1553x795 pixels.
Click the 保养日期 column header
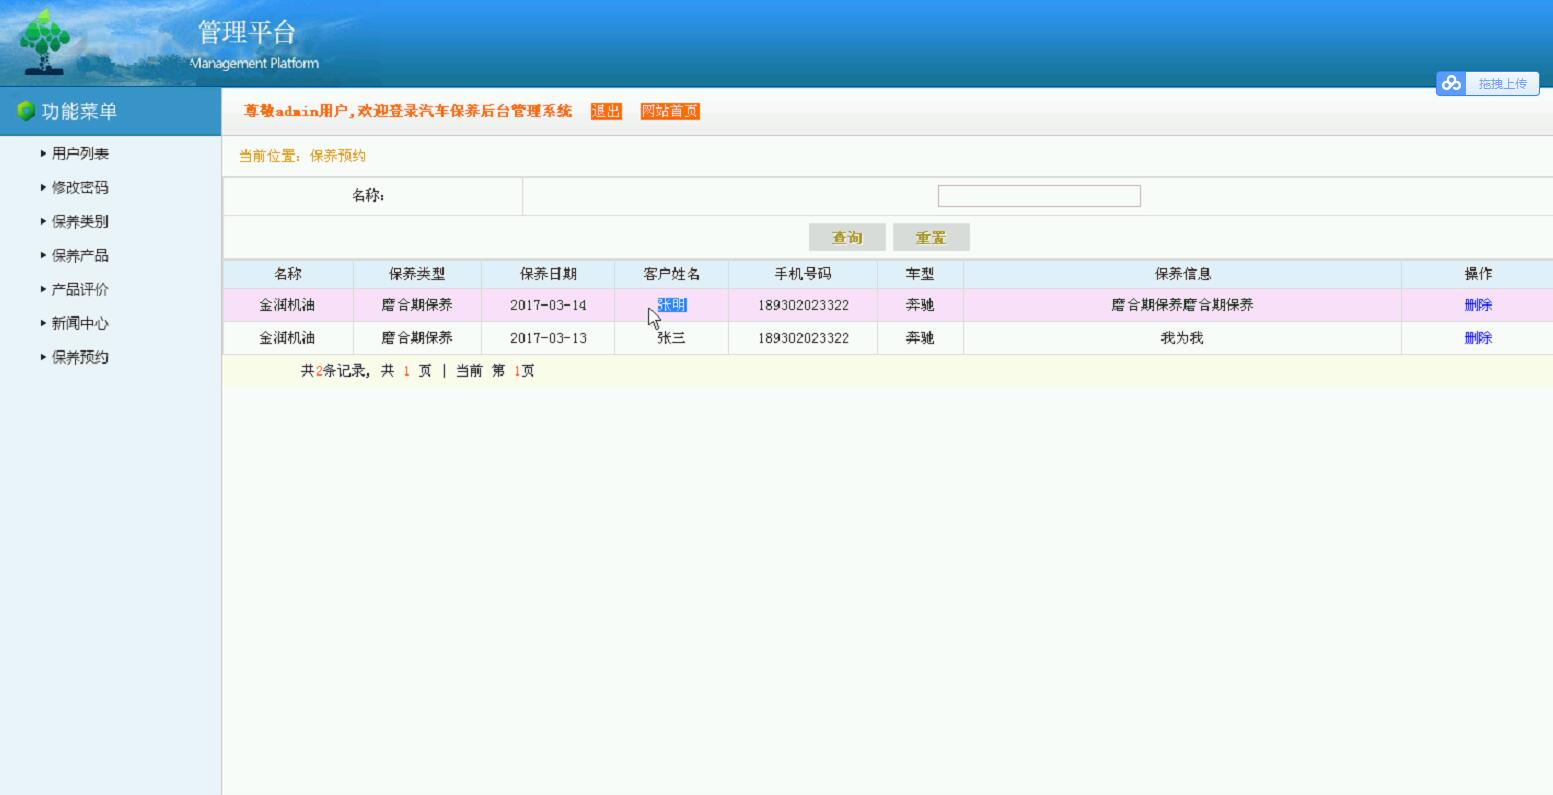(x=548, y=274)
